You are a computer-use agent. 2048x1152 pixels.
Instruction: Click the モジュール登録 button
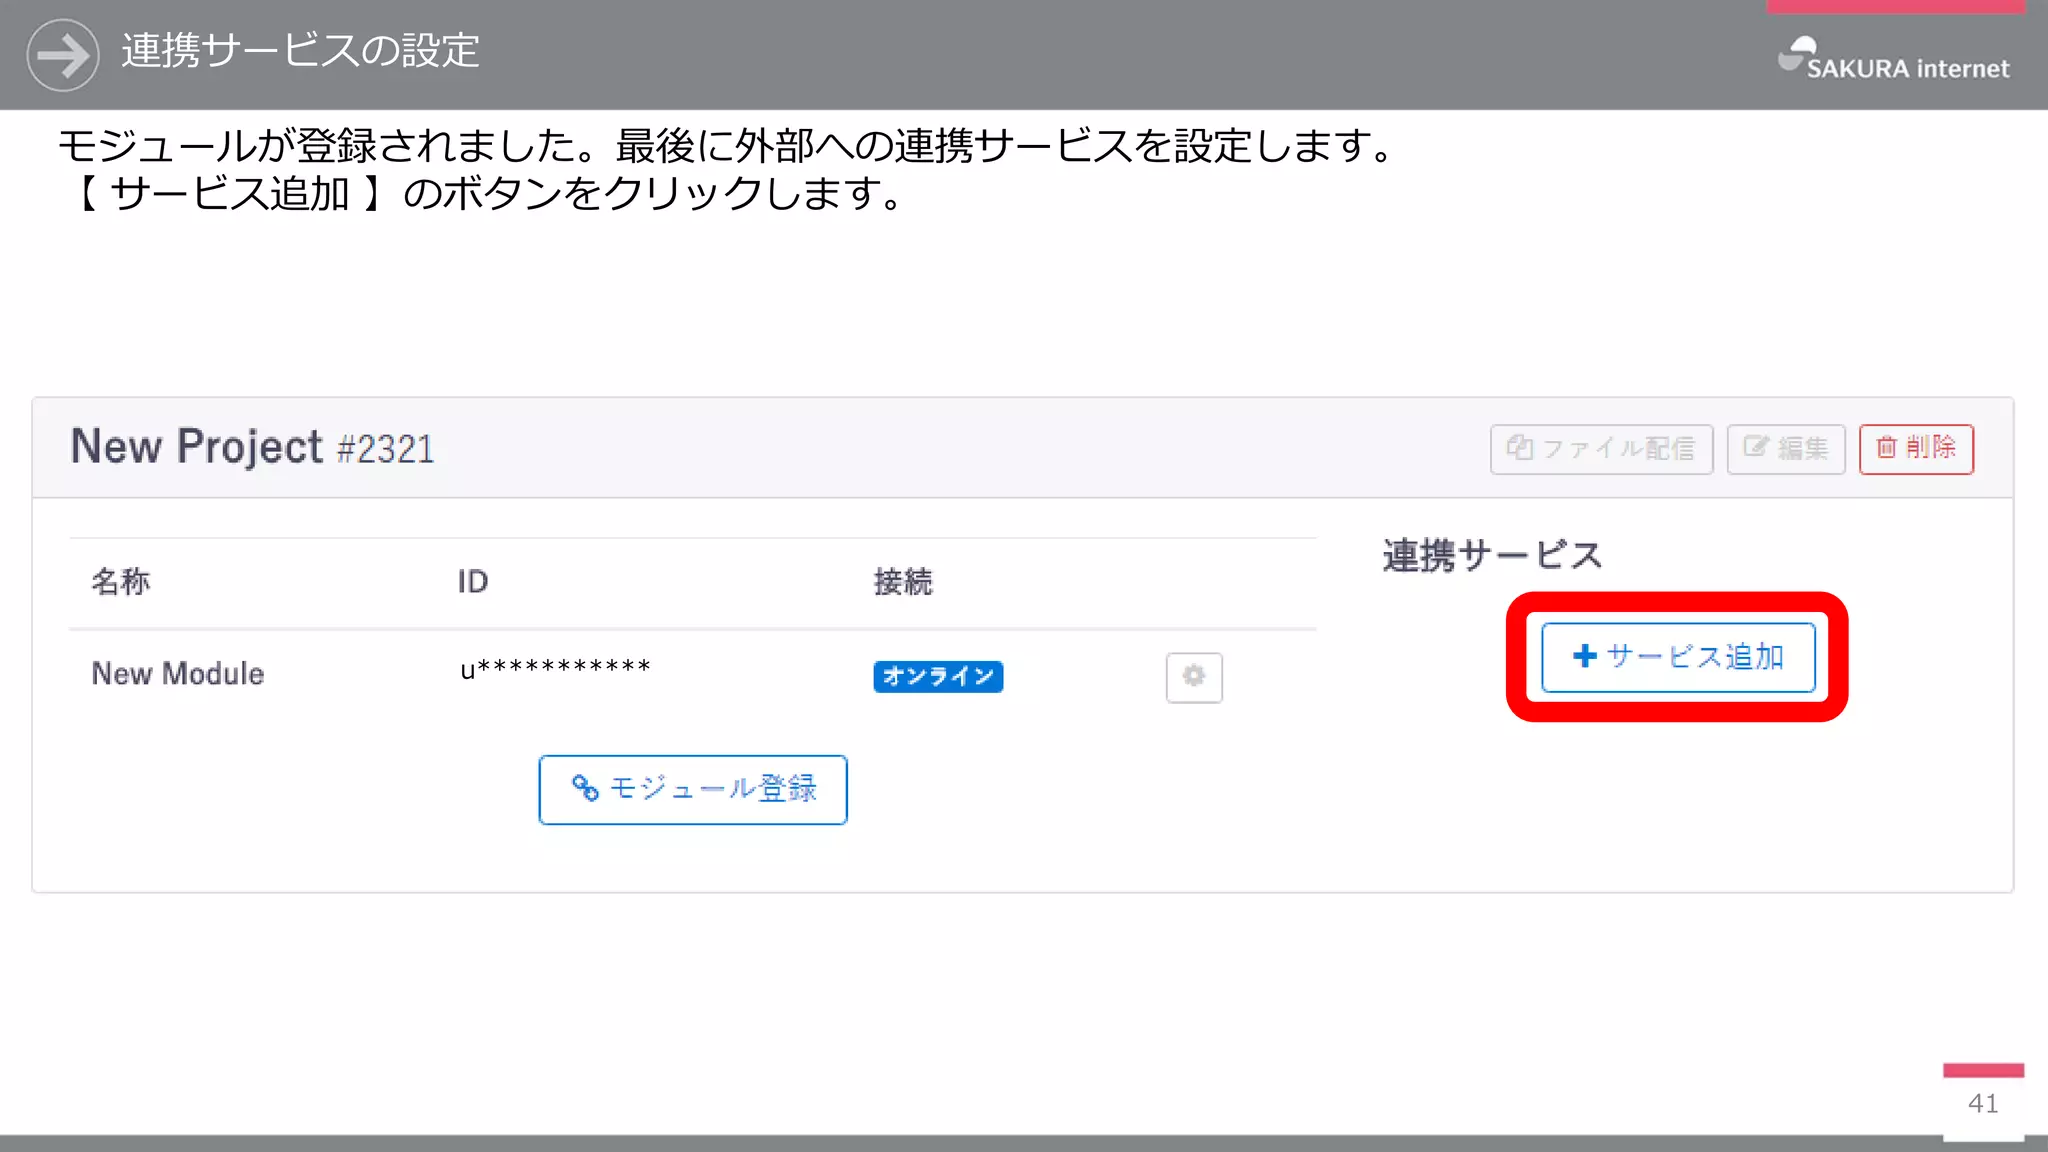pos(693,789)
